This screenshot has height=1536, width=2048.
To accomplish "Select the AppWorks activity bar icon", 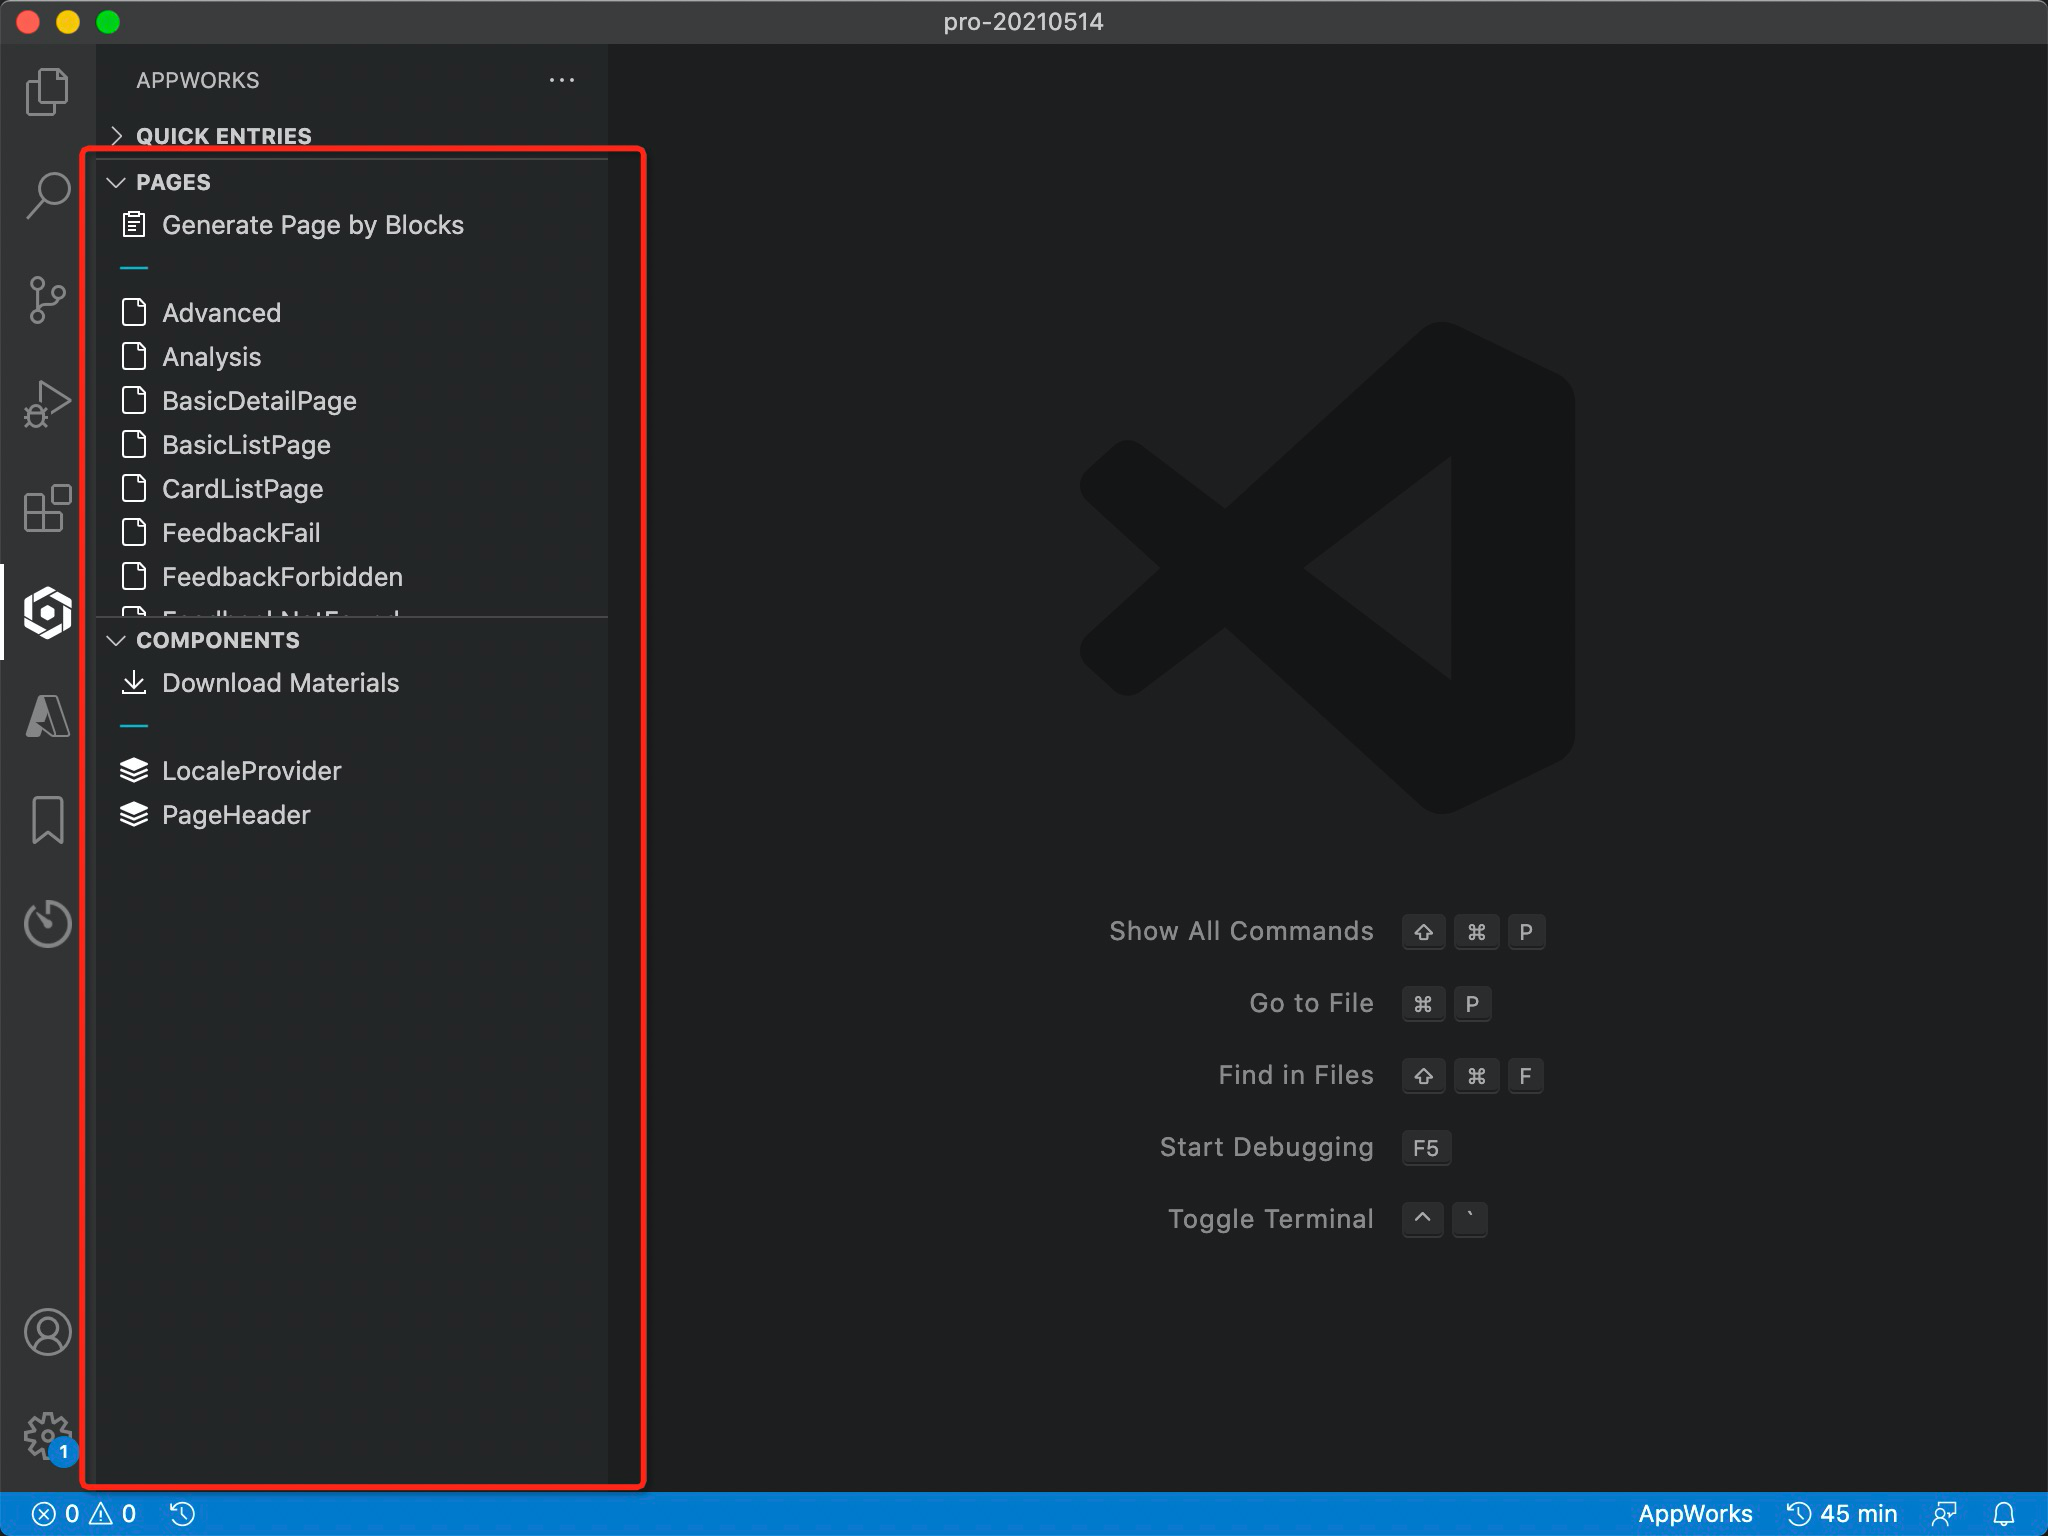I will click(x=47, y=612).
